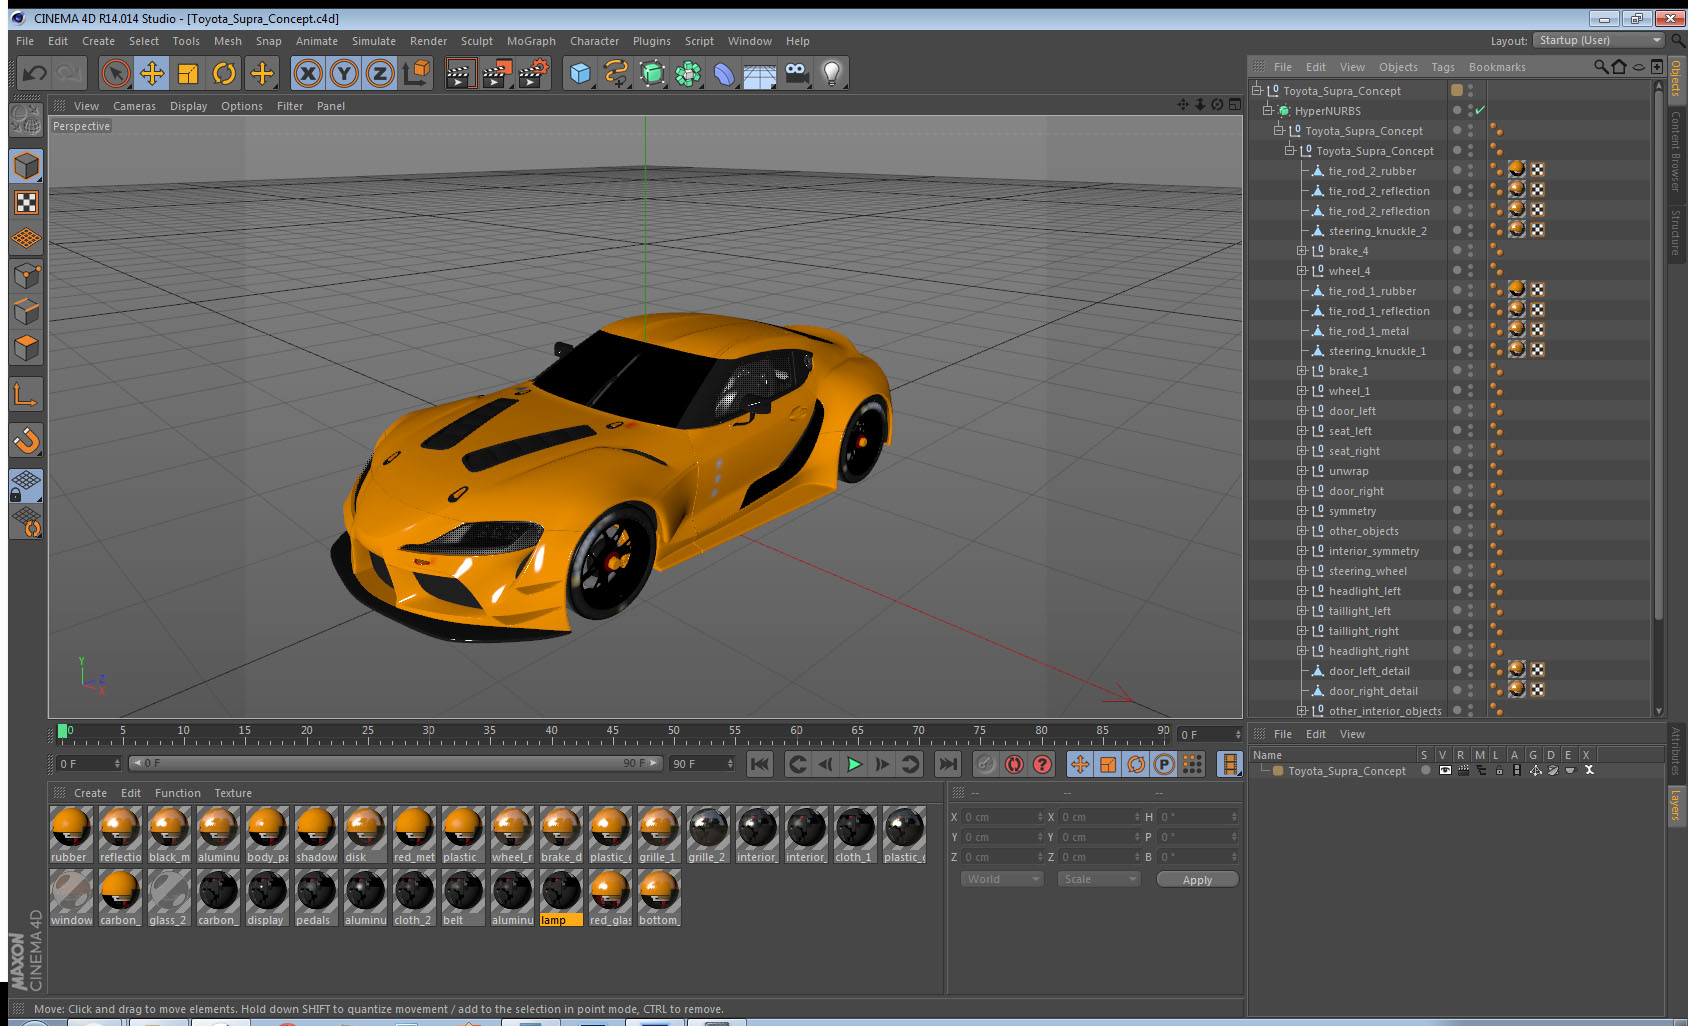Viewport: 1688px width, 1026px height.
Task: Open the spline pen tools icon
Action: click(x=616, y=73)
